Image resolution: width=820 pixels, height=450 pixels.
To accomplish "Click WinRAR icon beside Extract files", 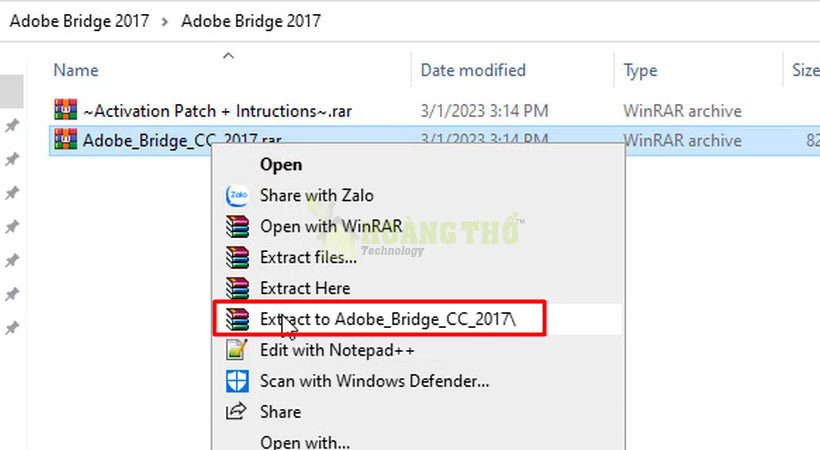I will 237,257.
